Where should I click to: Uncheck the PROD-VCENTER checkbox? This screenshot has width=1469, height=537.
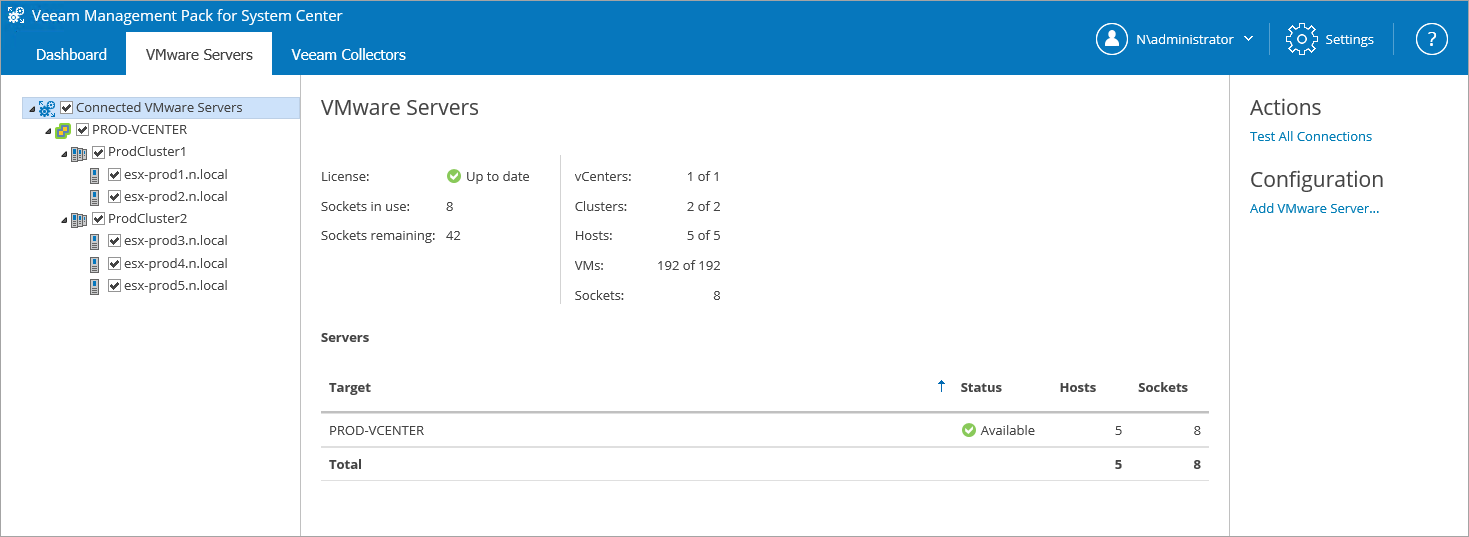pos(82,130)
